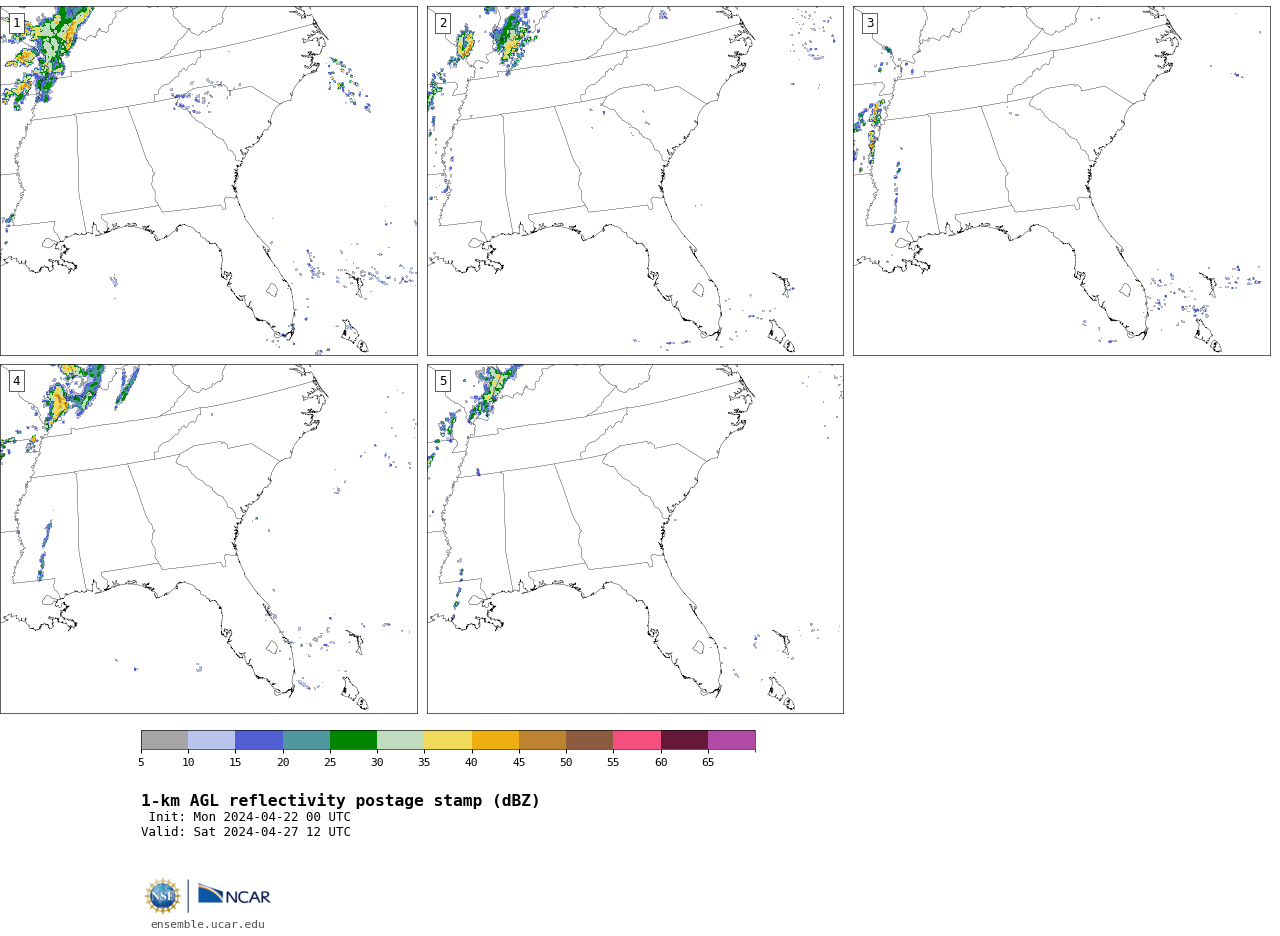Select the pale green 30-35 dBZ swatch
Screen dimensions: 1280x936
click(x=401, y=740)
